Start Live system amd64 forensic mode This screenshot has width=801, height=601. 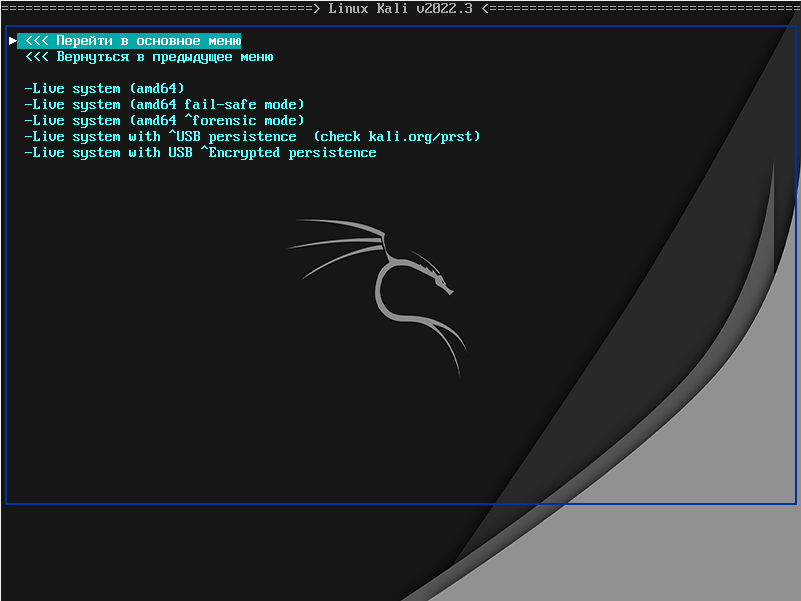point(164,121)
